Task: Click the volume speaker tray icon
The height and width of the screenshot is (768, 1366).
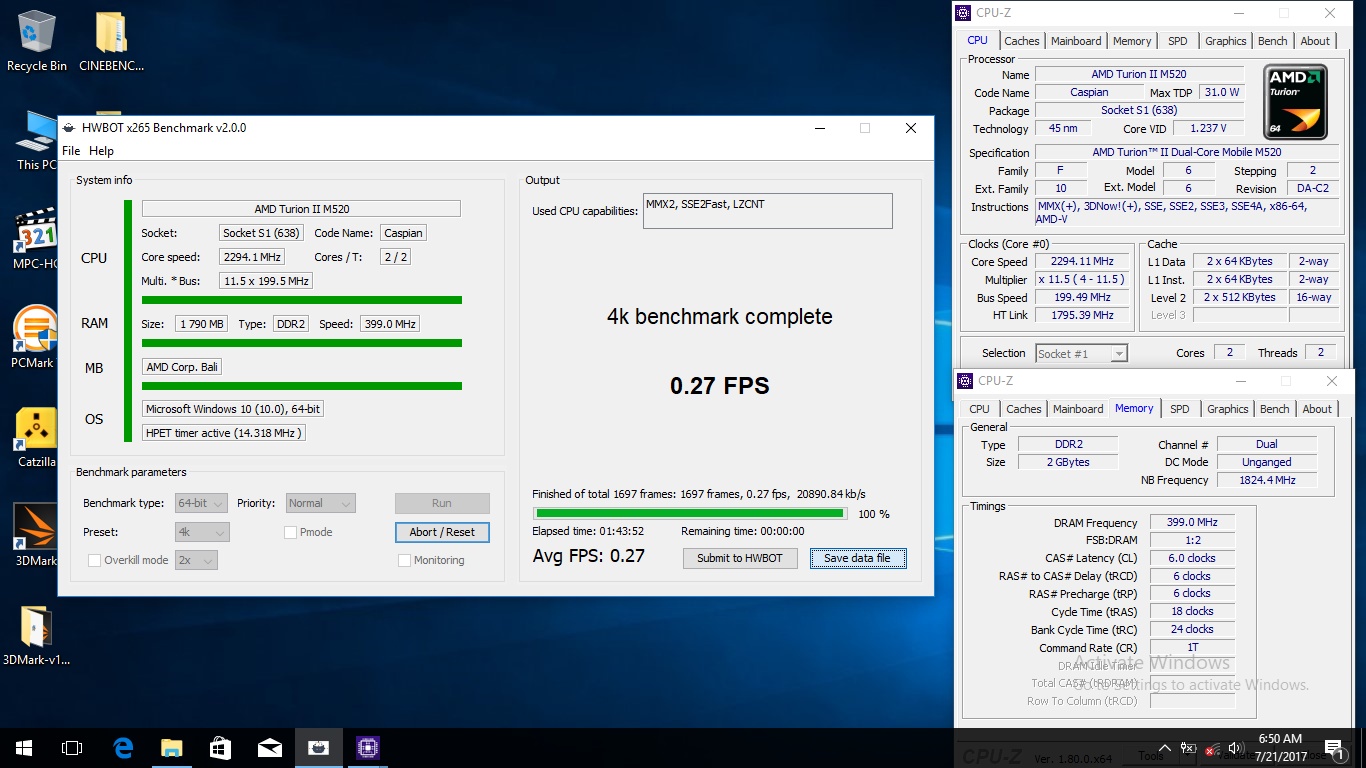Action: click(x=1234, y=747)
